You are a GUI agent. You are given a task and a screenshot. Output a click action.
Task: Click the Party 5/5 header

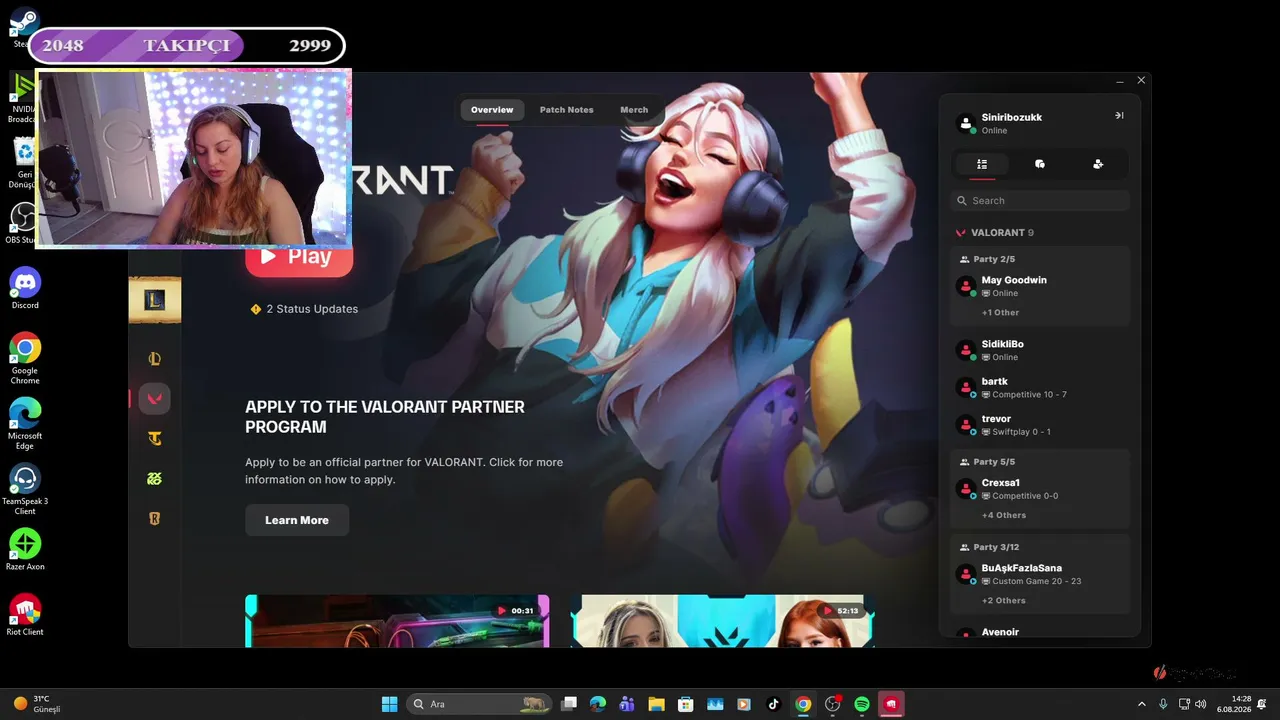coord(987,462)
